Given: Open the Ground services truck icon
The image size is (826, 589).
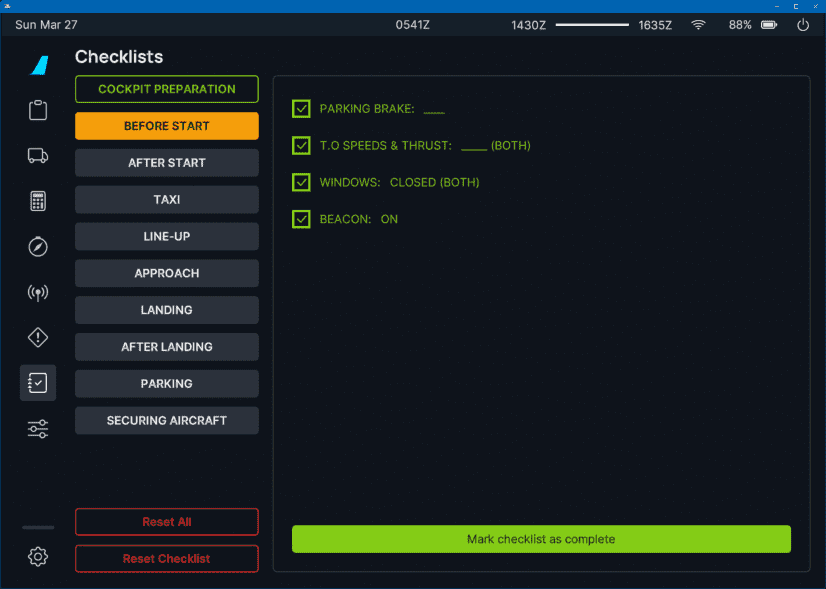Looking at the screenshot, I should pos(38,155).
